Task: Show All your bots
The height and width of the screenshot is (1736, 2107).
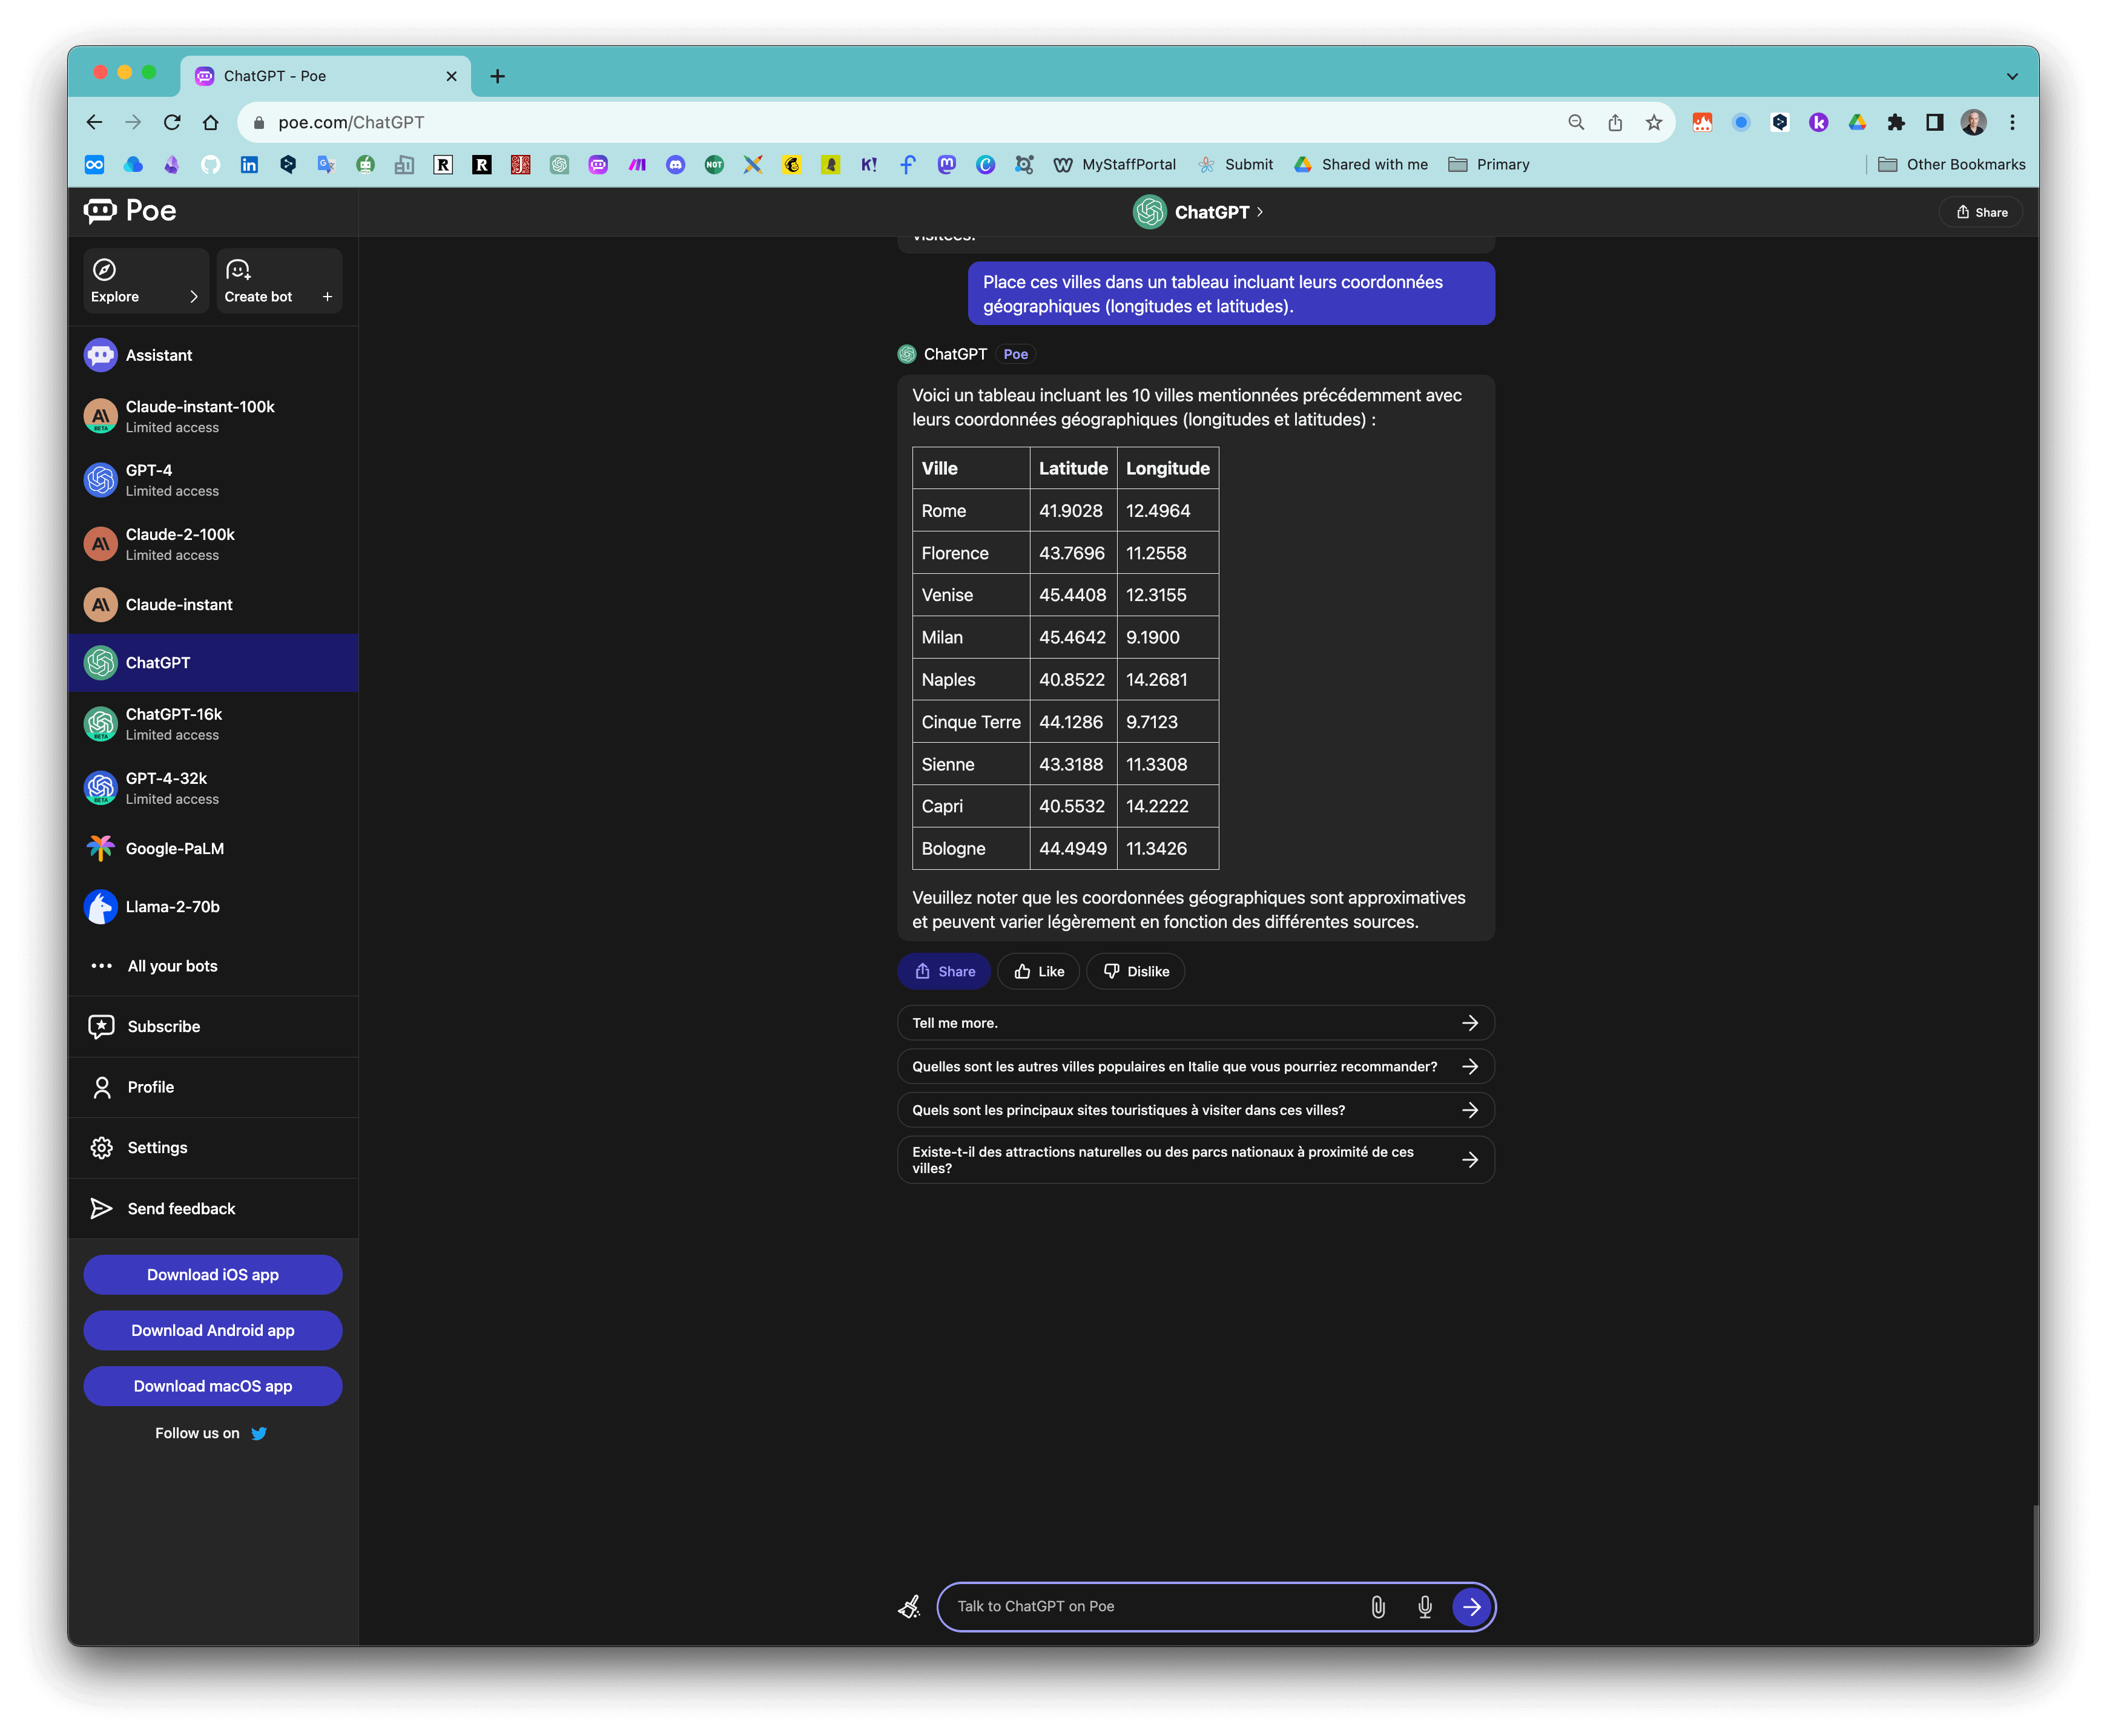Action: pos(213,966)
